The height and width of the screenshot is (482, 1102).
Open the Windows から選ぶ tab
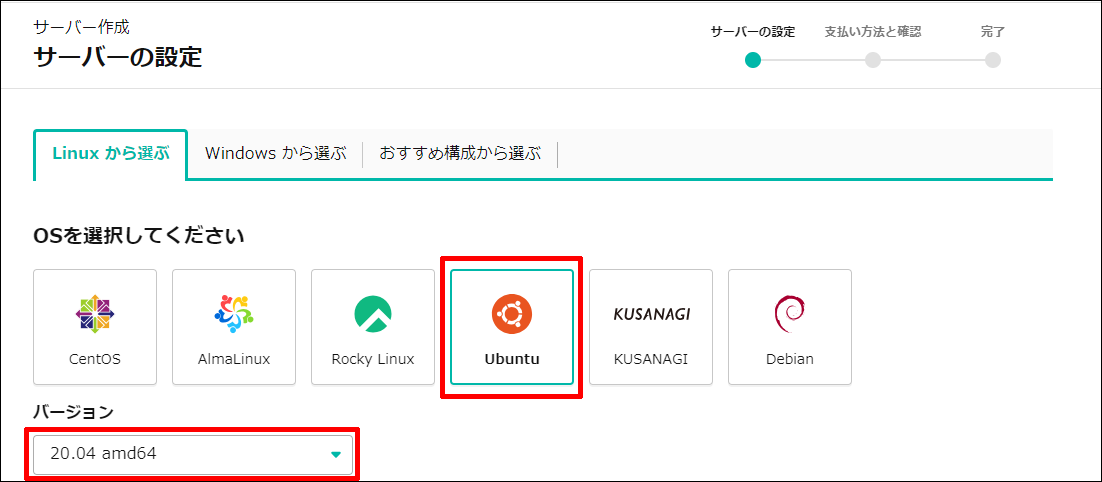pos(275,154)
